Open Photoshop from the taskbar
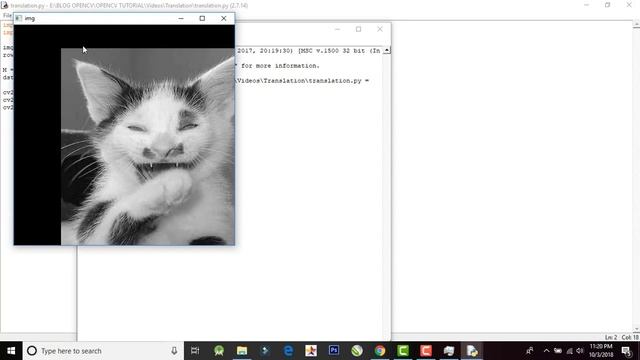The height and width of the screenshot is (360, 640). pos(334,351)
